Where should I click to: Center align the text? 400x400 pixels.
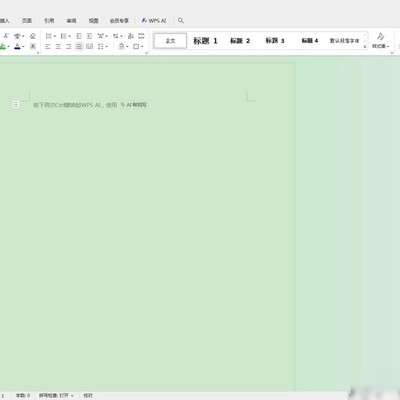[x=58, y=46]
